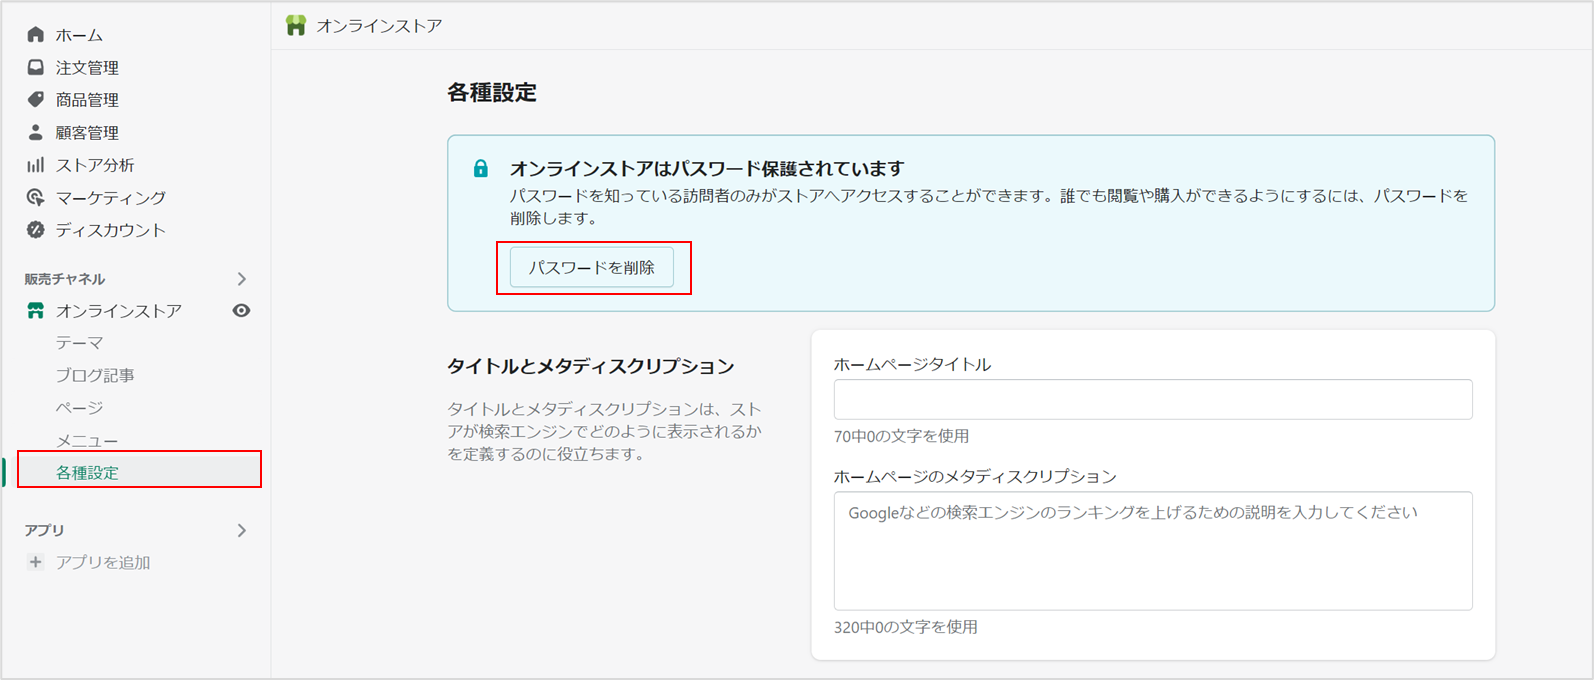Open ホーム in the sidebar
The height and width of the screenshot is (680, 1594).
point(79,35)
